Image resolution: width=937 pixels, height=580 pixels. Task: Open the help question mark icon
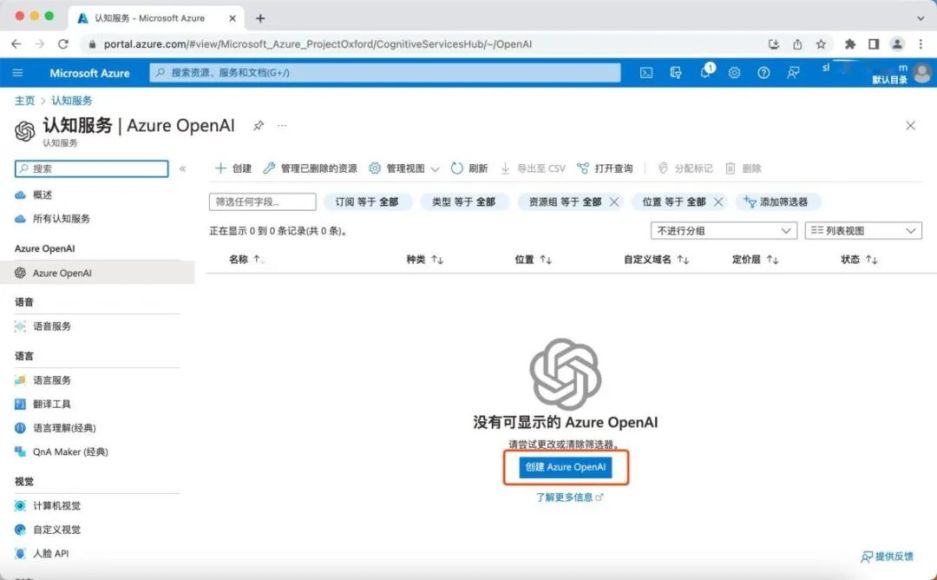pos(763,73)
